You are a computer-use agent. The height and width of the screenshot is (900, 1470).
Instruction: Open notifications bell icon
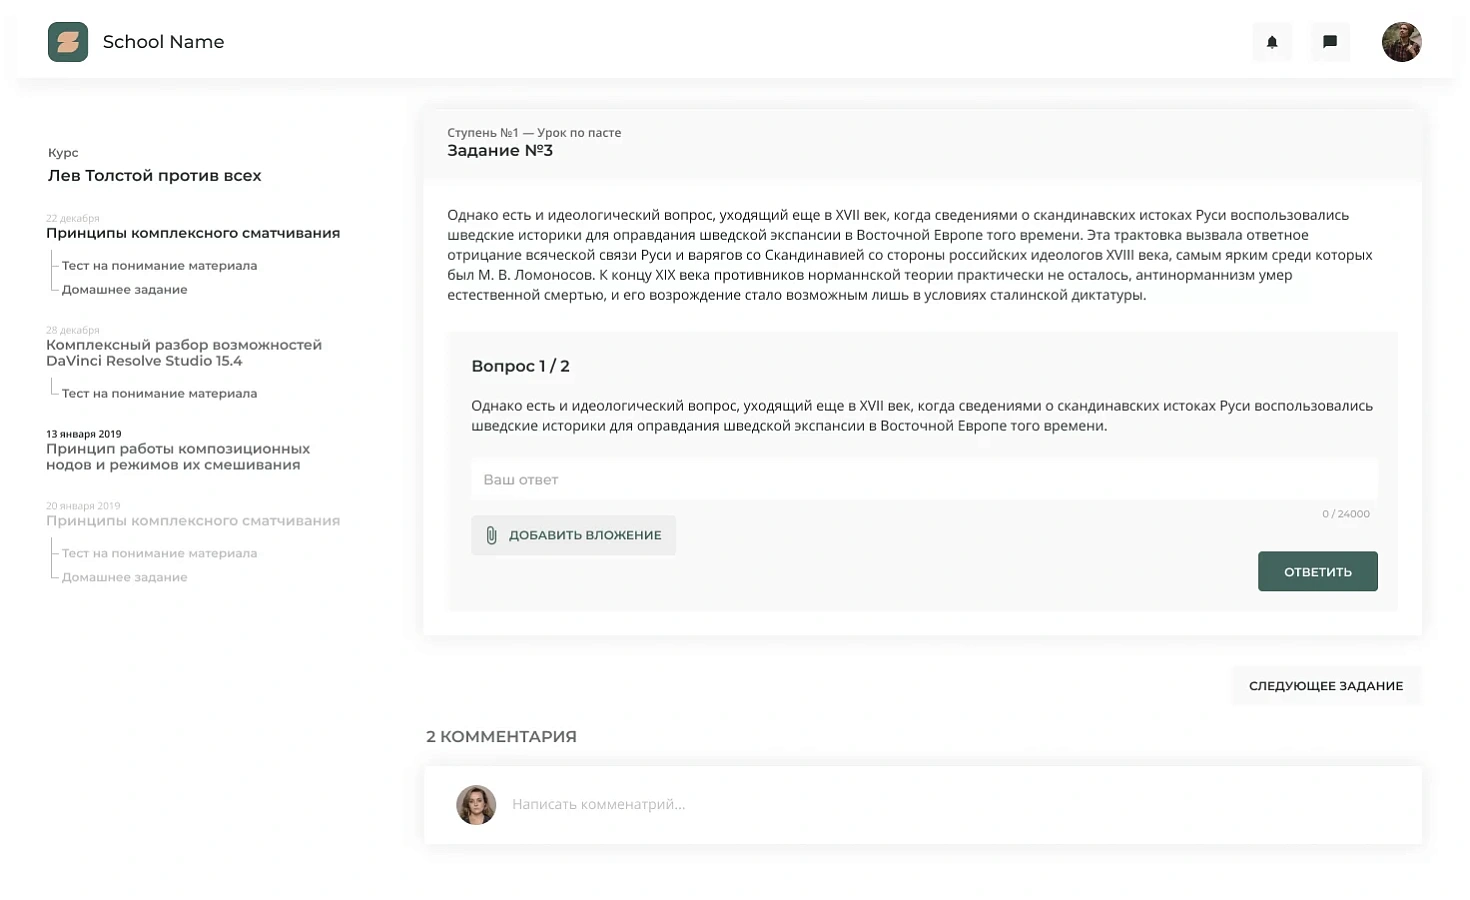coord(1272,42)
